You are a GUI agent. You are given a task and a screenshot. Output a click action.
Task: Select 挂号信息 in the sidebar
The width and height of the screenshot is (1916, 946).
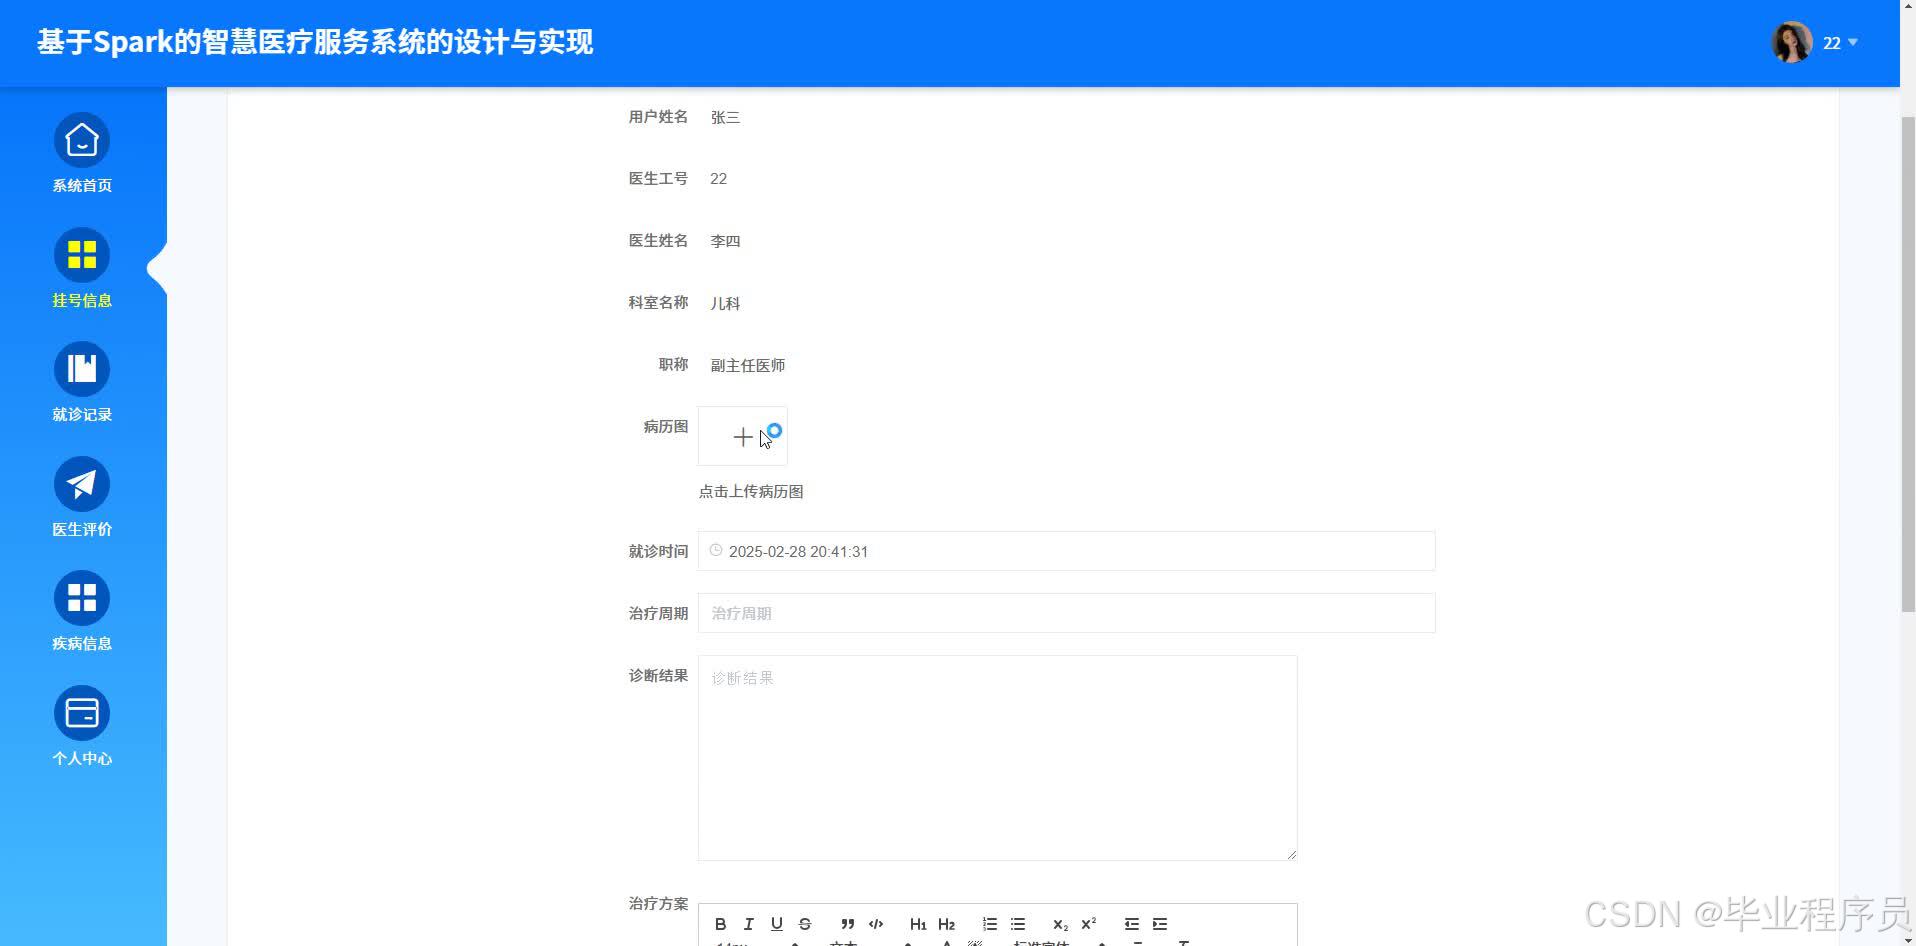click(81, 268)
